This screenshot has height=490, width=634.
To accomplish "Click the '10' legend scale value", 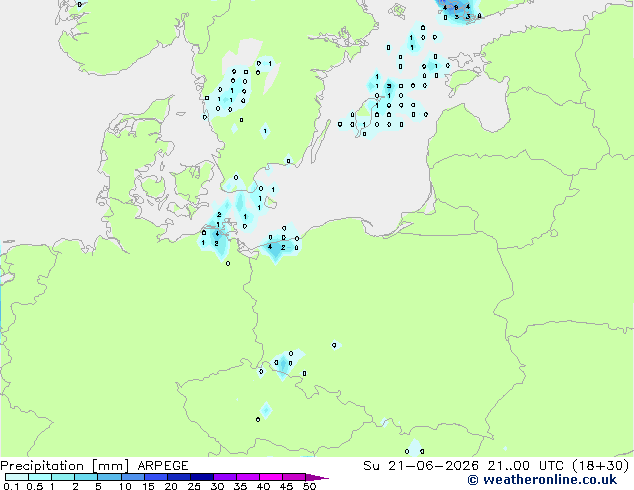I will coord(125,486).
